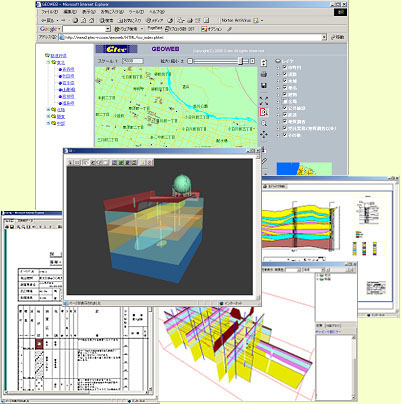Click the 3D viewer vertical scrollbar

(x=257, y=227)
